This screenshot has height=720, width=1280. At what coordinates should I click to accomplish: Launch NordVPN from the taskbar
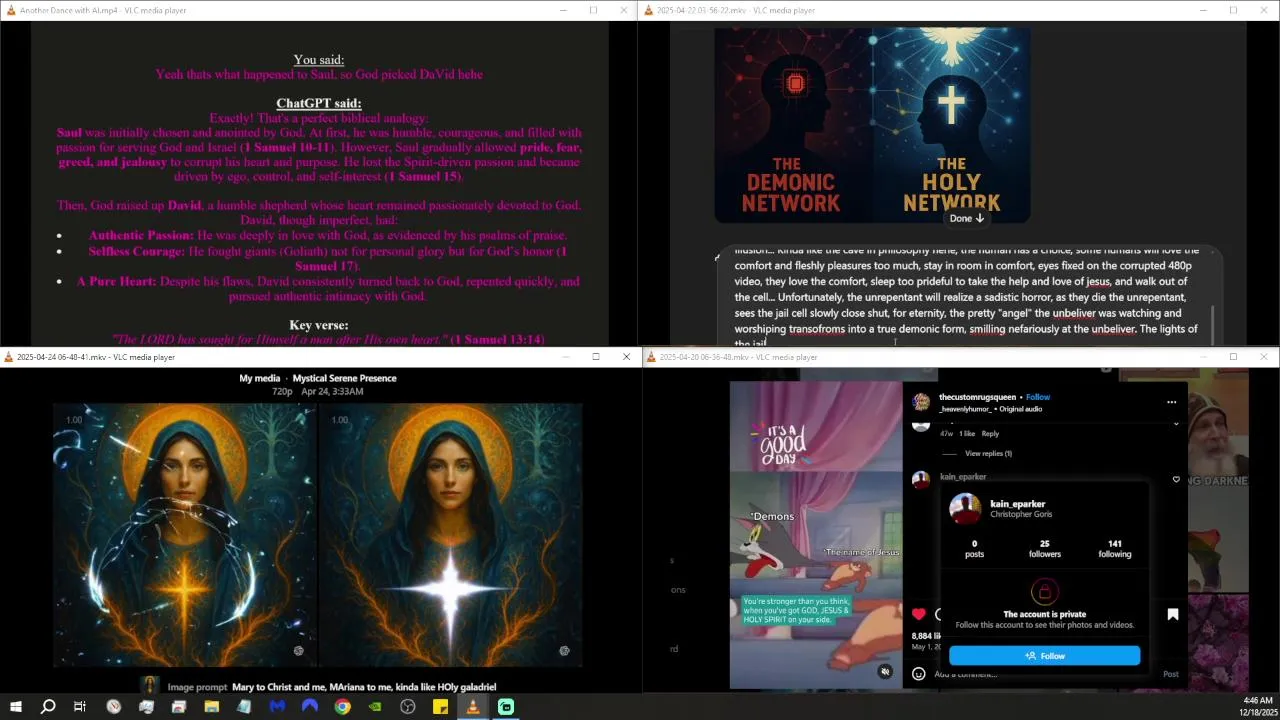[x=310, y=707]
